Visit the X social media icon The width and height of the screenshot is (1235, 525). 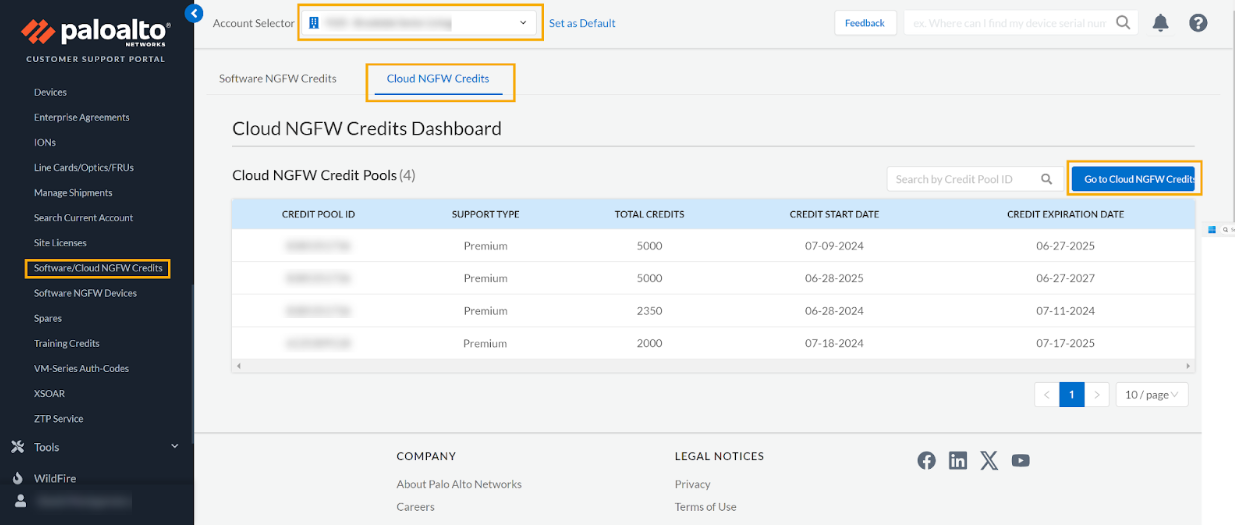(989, 460)
